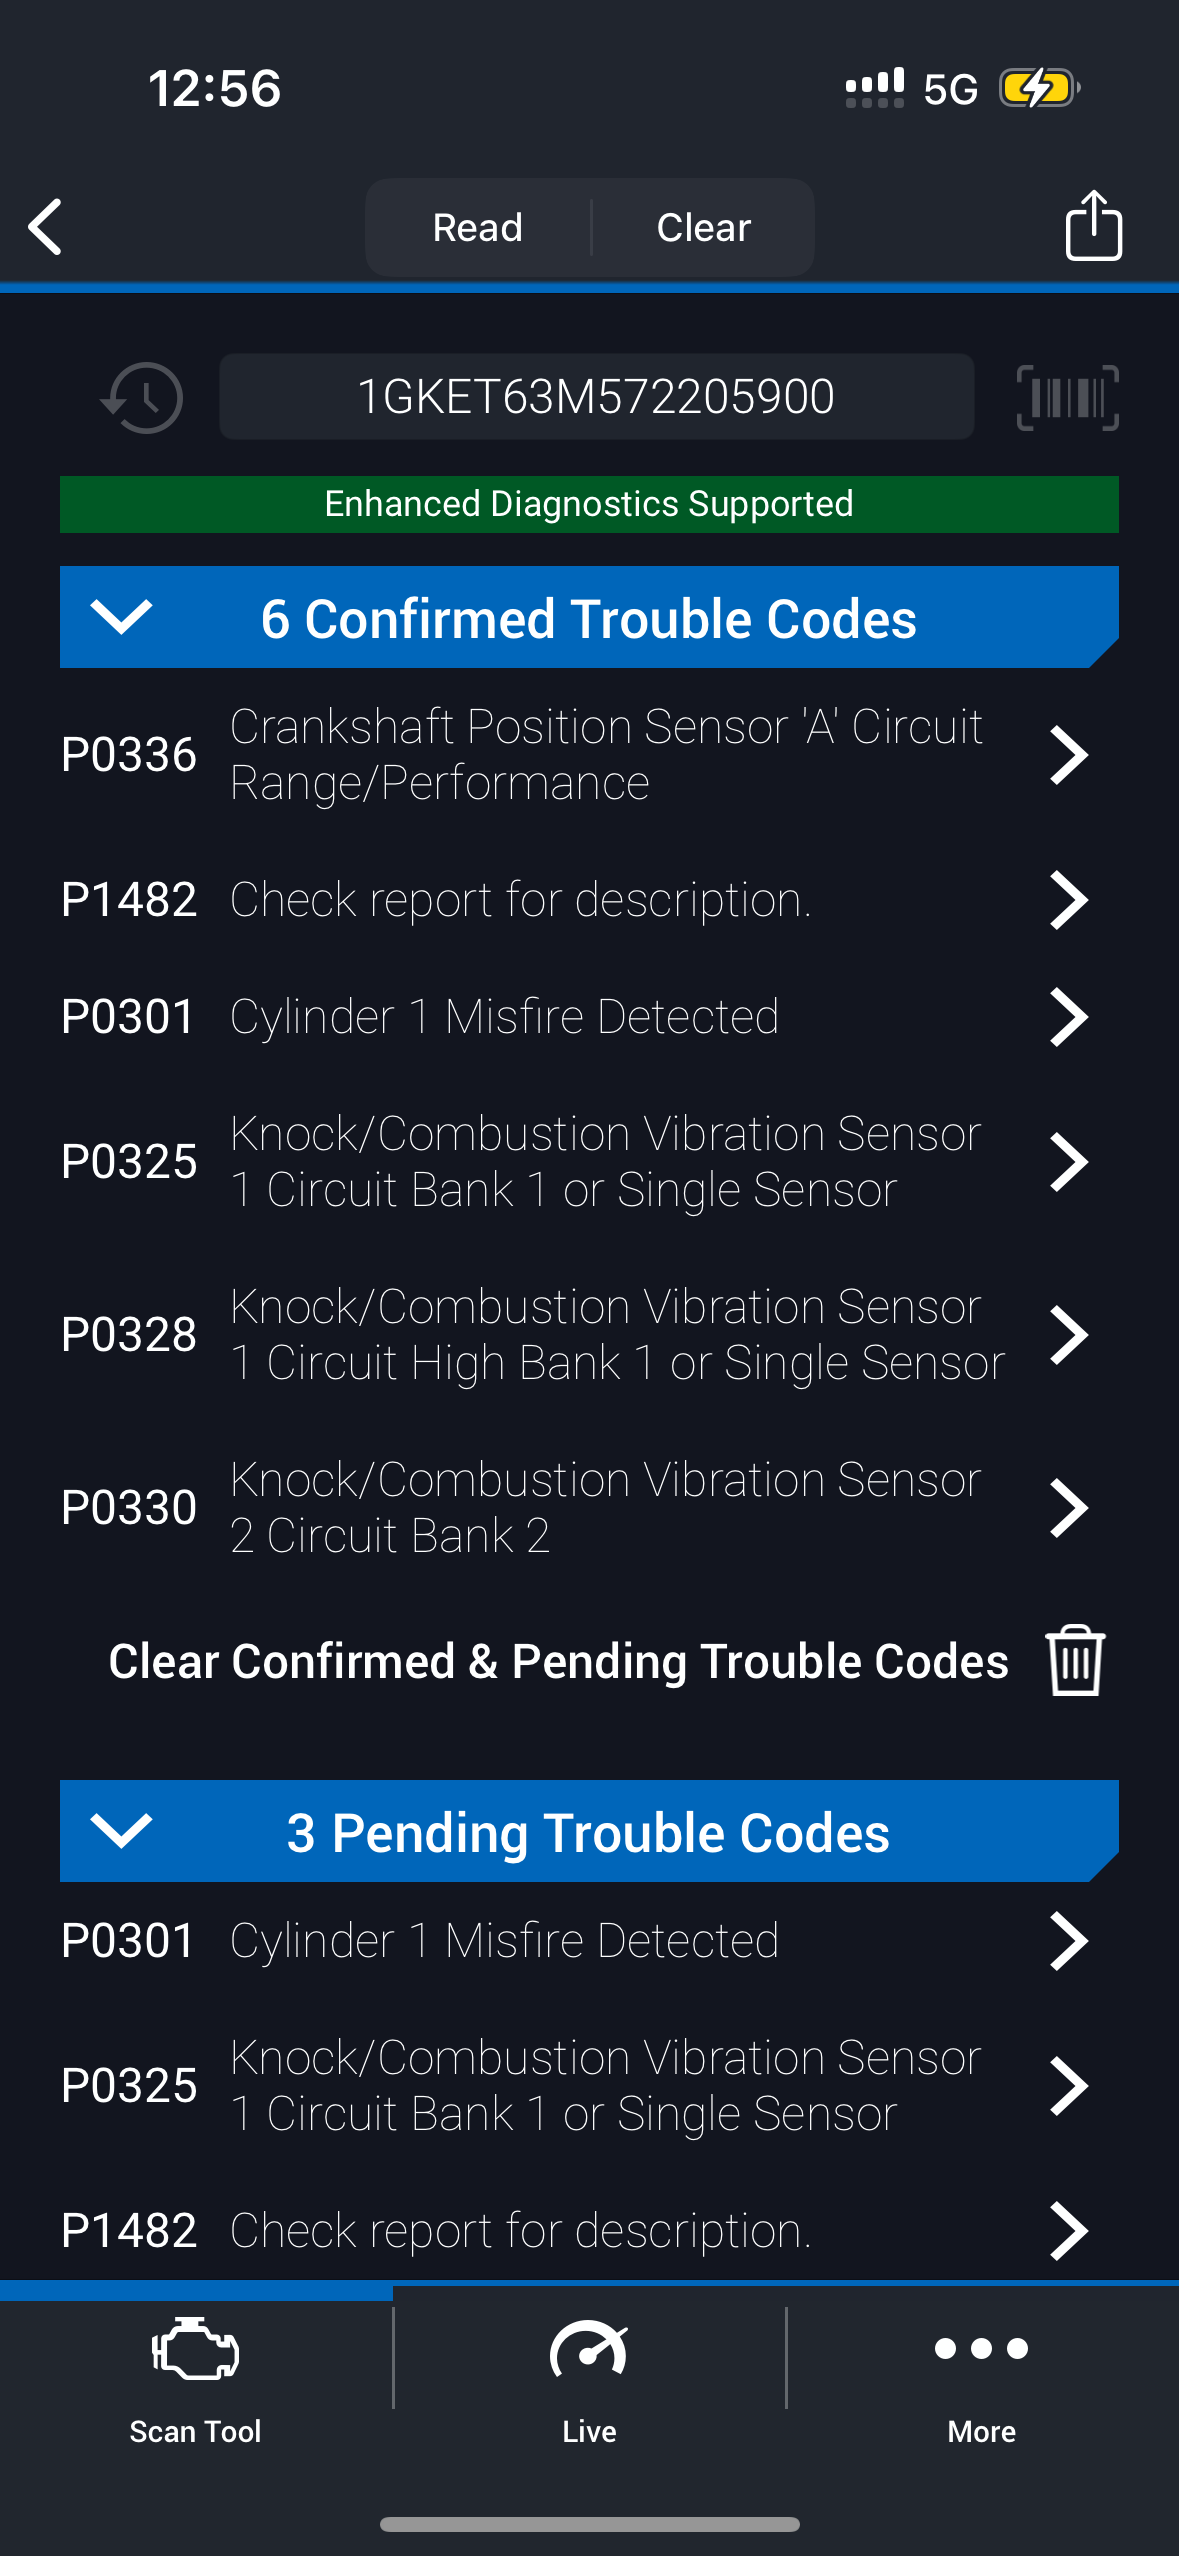1179x2556 pixels.
Task: Open VIN history clock icon
Action: tap(143, 397)
